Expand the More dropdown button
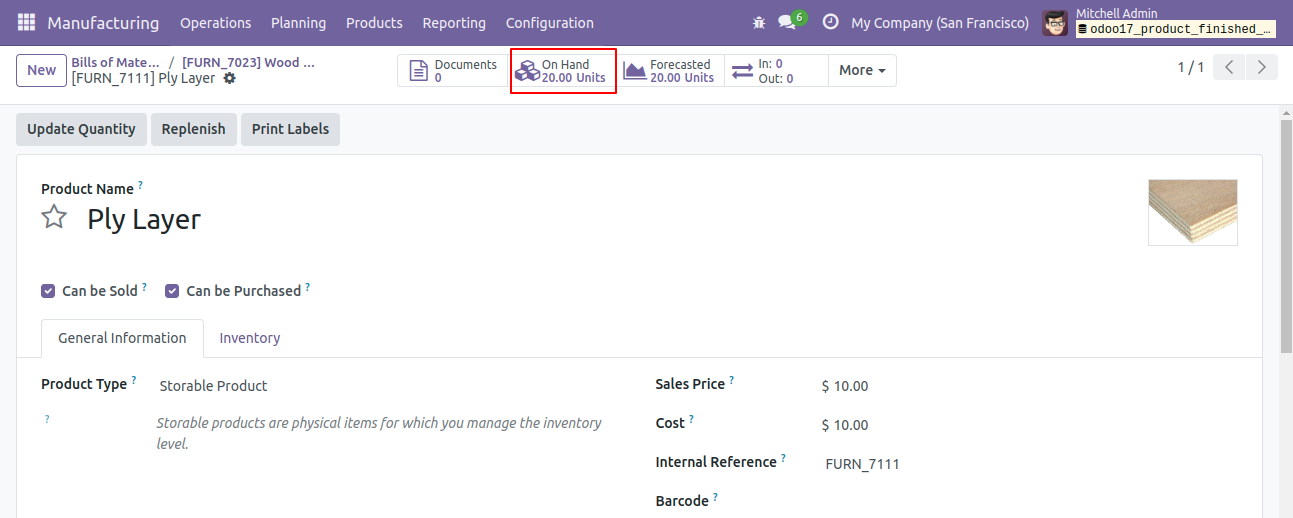This screenshot has height=518, width=1293. [862, 70]
